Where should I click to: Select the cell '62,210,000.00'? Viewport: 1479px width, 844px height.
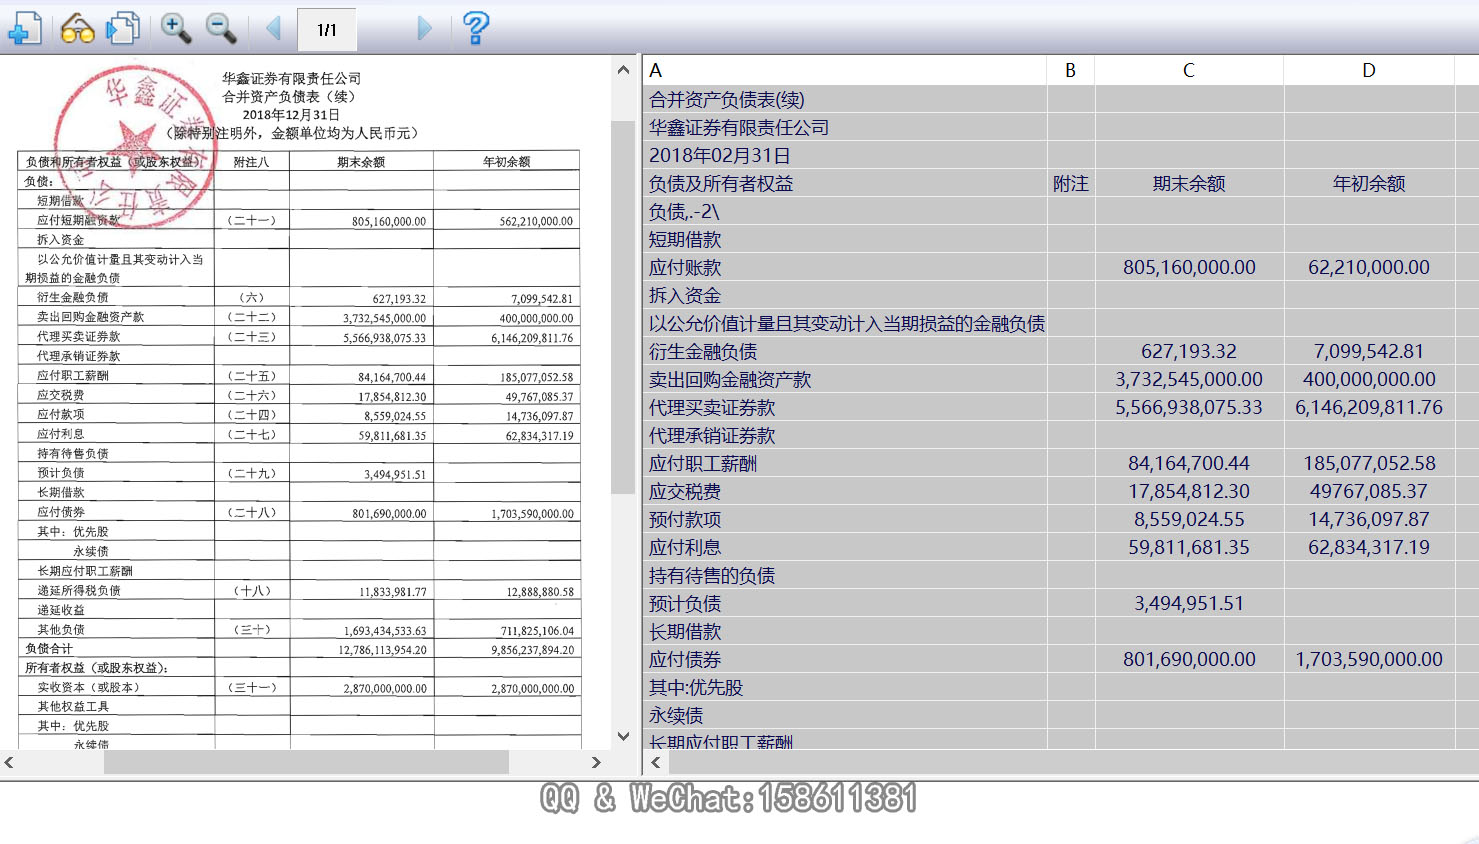pyautogui.click(x=1369, y=267)
